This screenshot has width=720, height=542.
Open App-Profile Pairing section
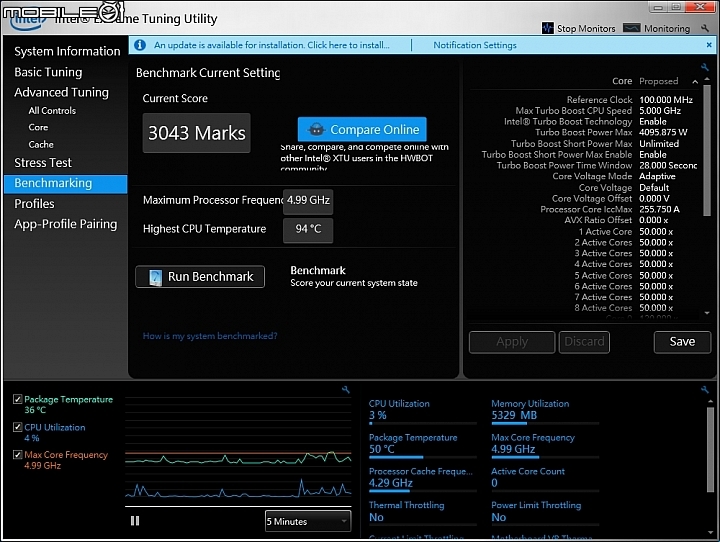(66, 224)
